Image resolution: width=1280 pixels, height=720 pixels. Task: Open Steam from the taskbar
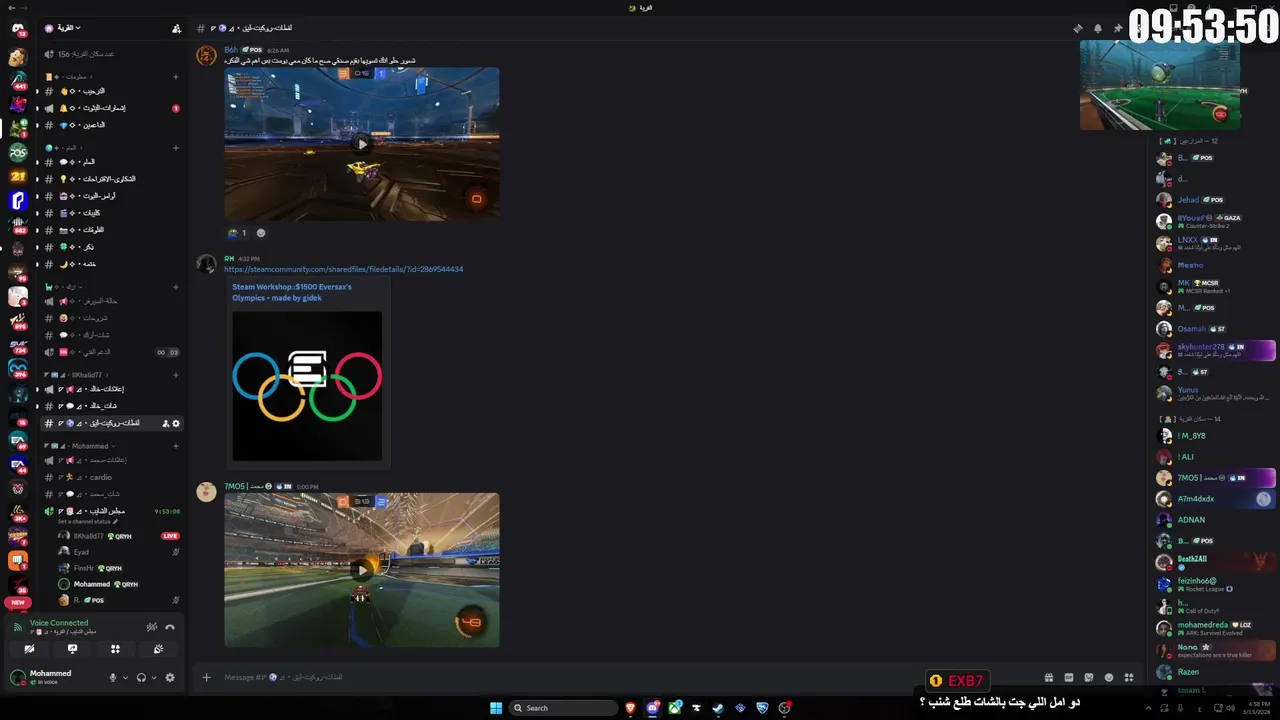(718, 708)
